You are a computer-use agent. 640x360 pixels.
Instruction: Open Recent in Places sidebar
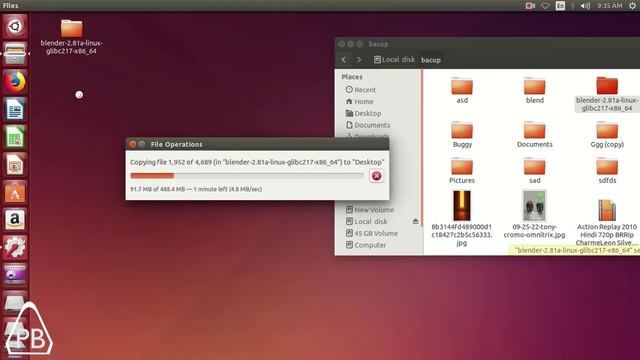pos(361,89)
